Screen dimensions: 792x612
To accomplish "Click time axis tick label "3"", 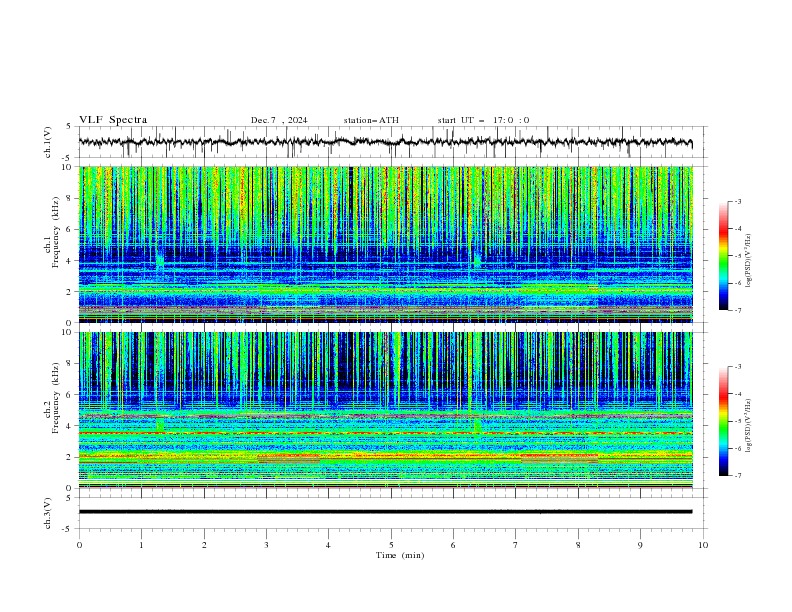I will (x=266, y=545).
